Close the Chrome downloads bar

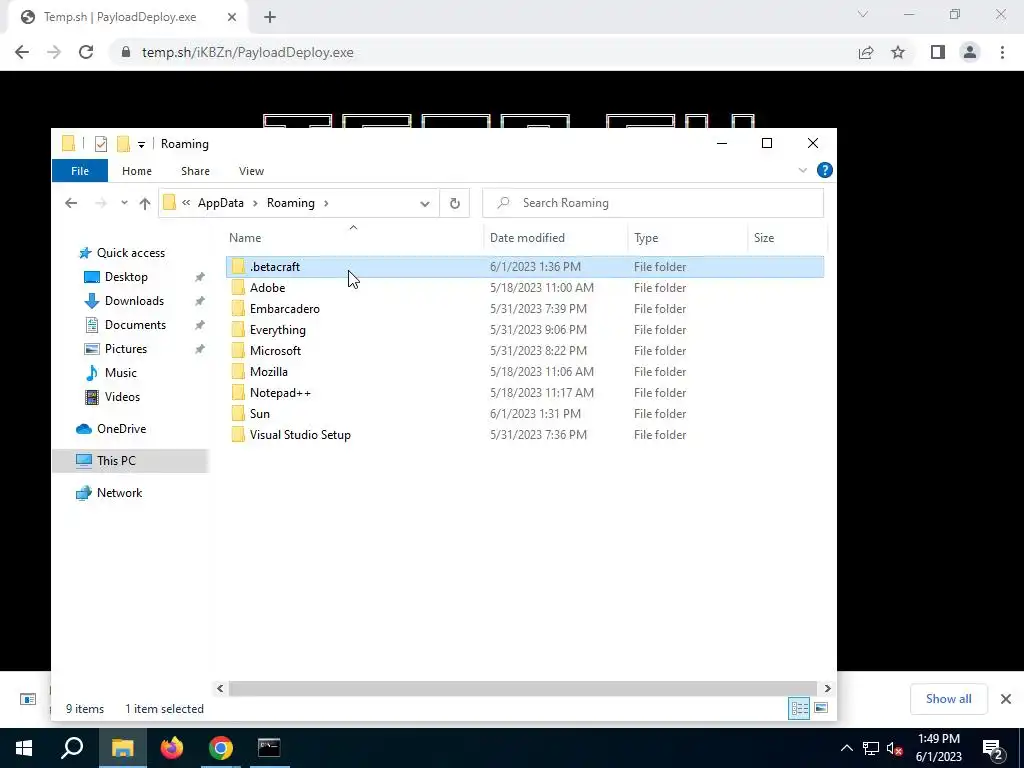tap(1006, 699)
